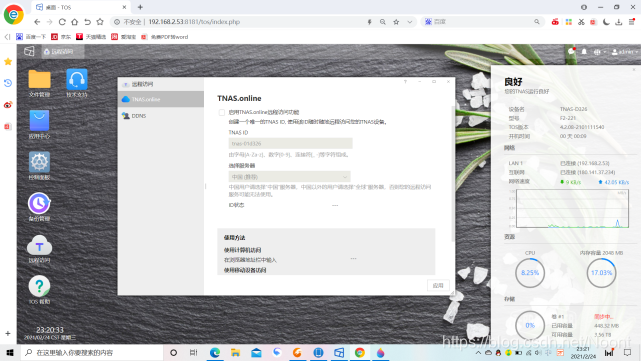641x361 pixels.
Task: Expand the address bar dropdown chevron
Action: [409, 22]
